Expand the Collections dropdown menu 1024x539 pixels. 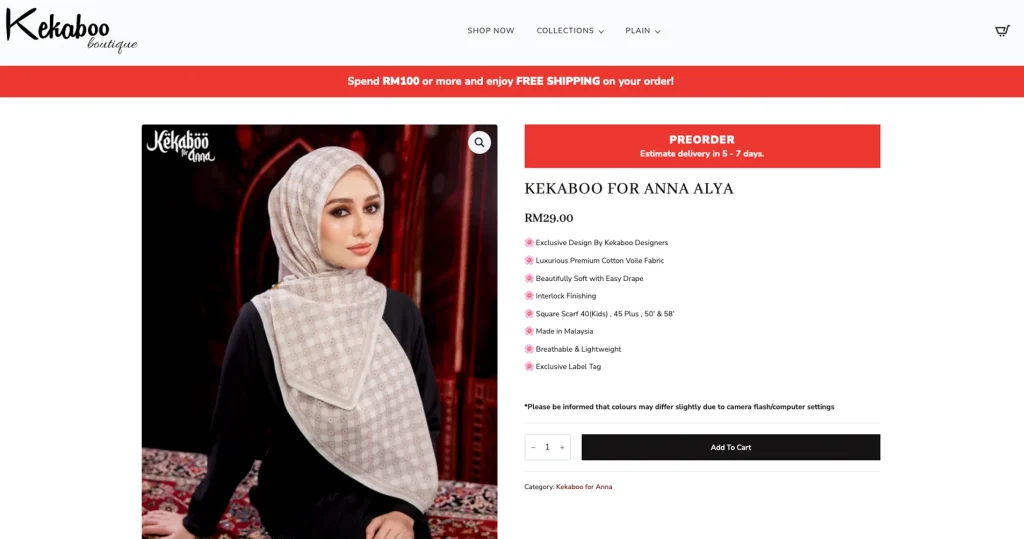[570, 31]
